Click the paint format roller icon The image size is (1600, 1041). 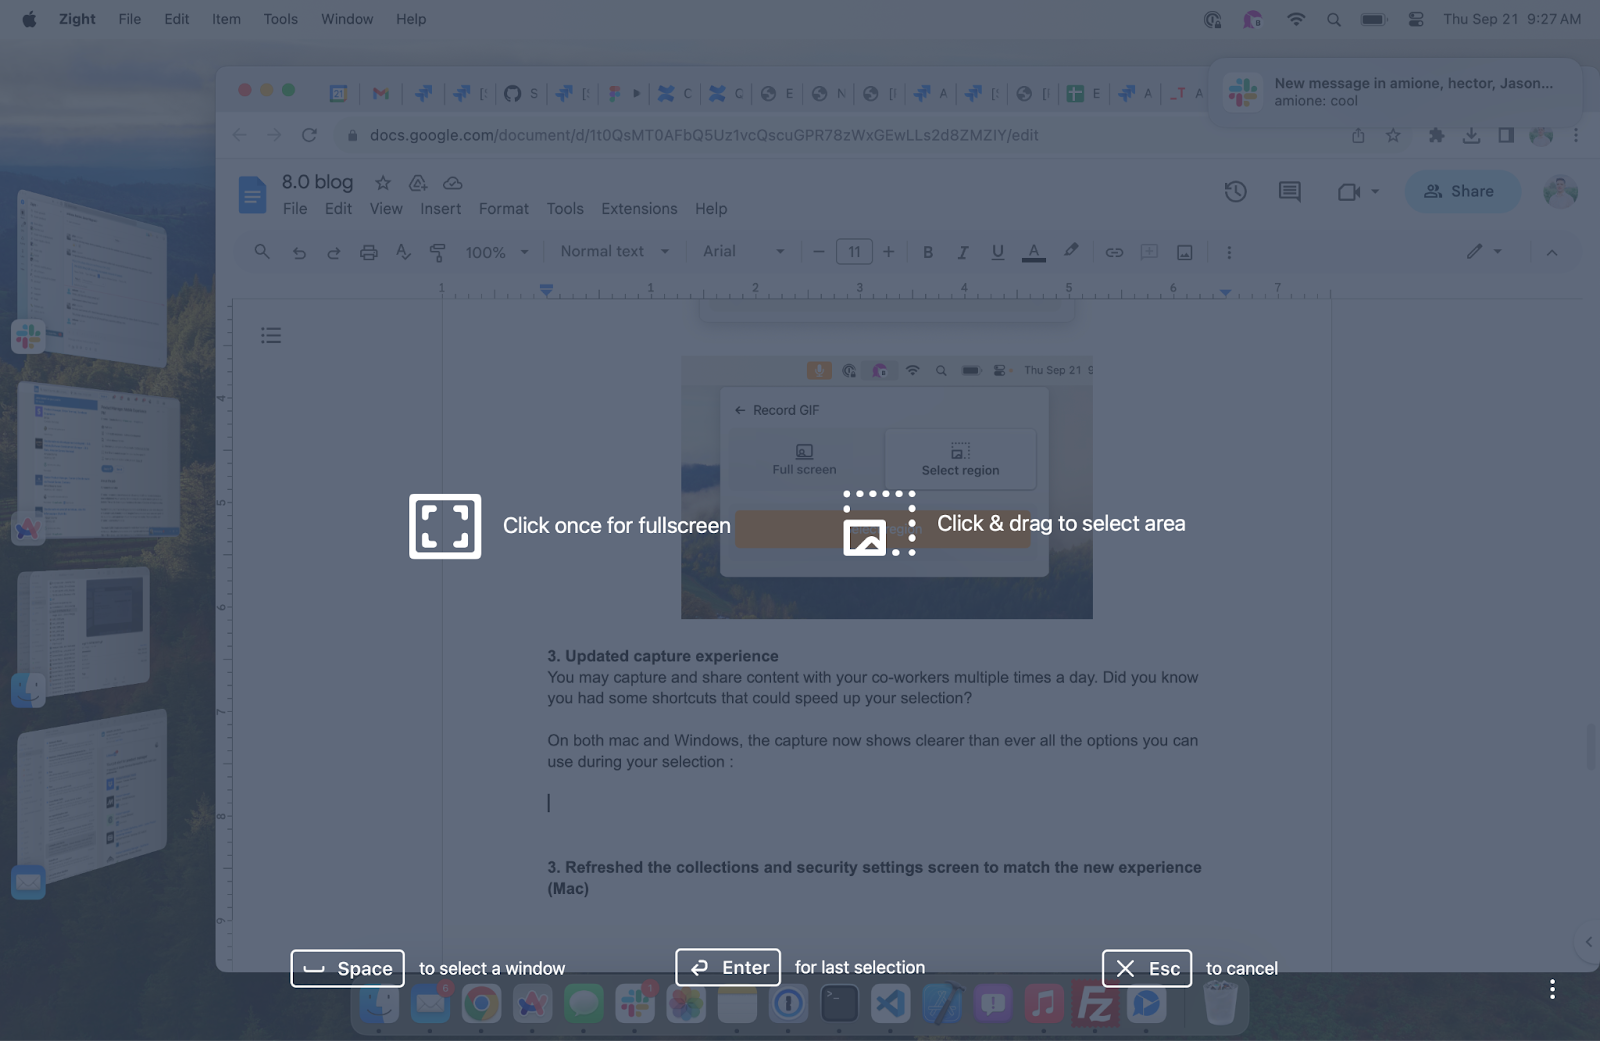437,253
